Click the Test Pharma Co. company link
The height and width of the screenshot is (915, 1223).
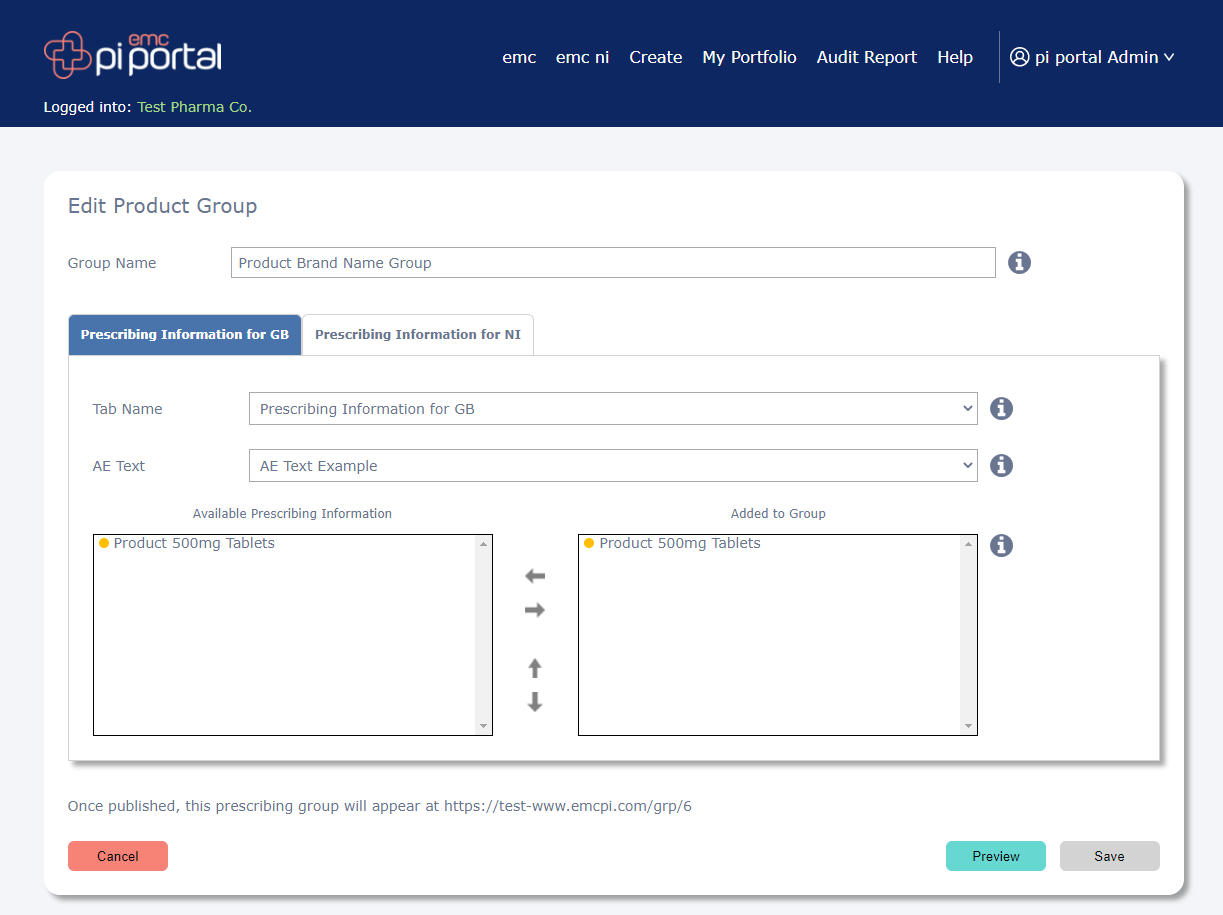click(194, 107)
